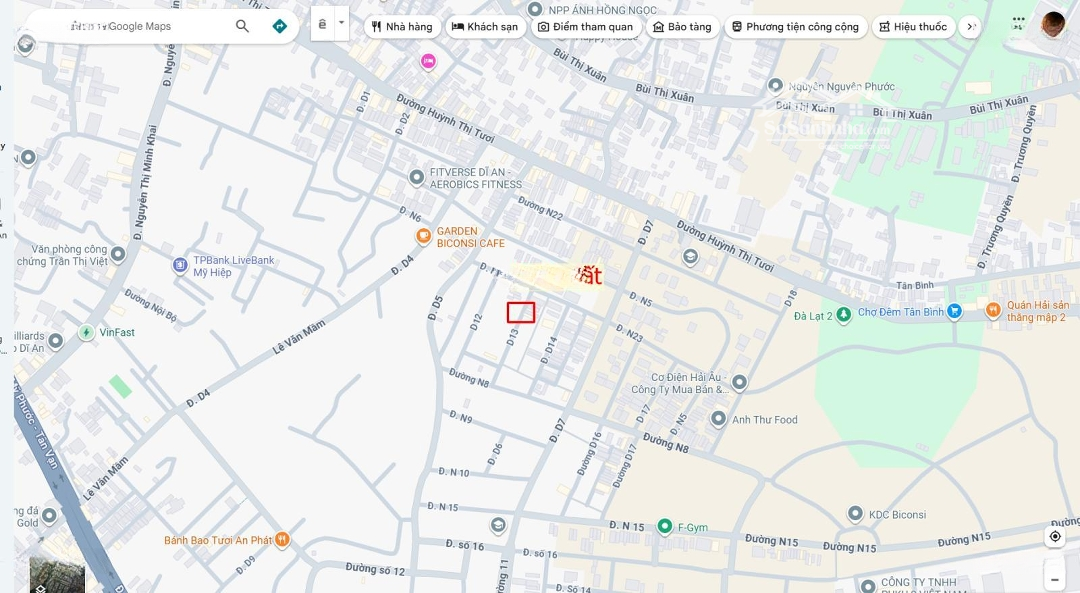Zoom out using the minus button
The height and width of the screenshot is (593, 1080).
1055,579
